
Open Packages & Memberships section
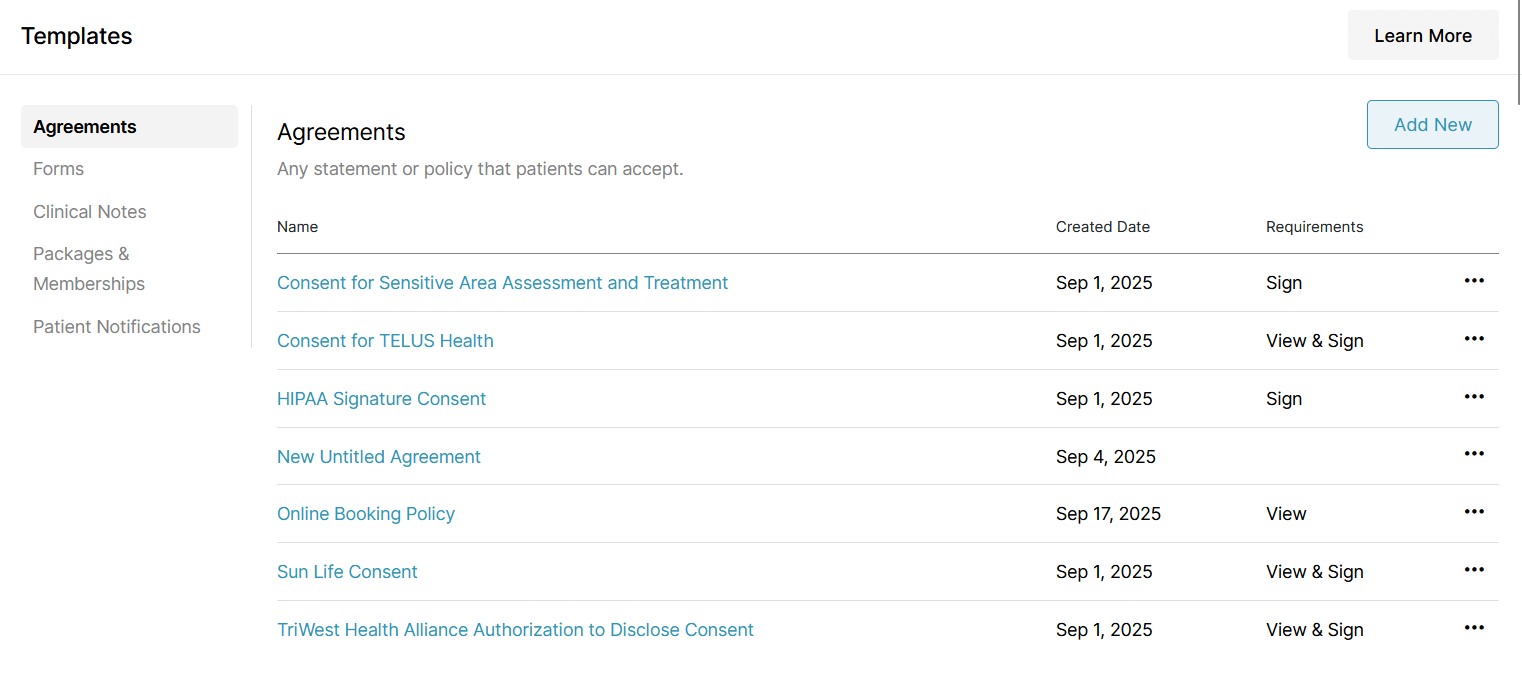pos(89,269)
